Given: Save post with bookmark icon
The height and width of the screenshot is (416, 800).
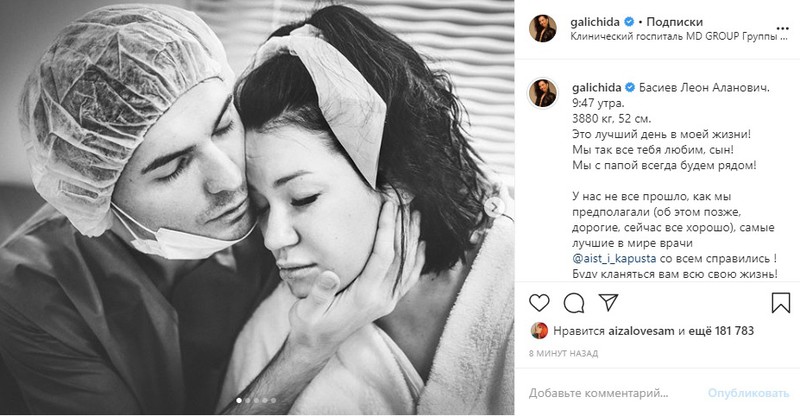Looking at the screenshot, I should click(781, 303).
